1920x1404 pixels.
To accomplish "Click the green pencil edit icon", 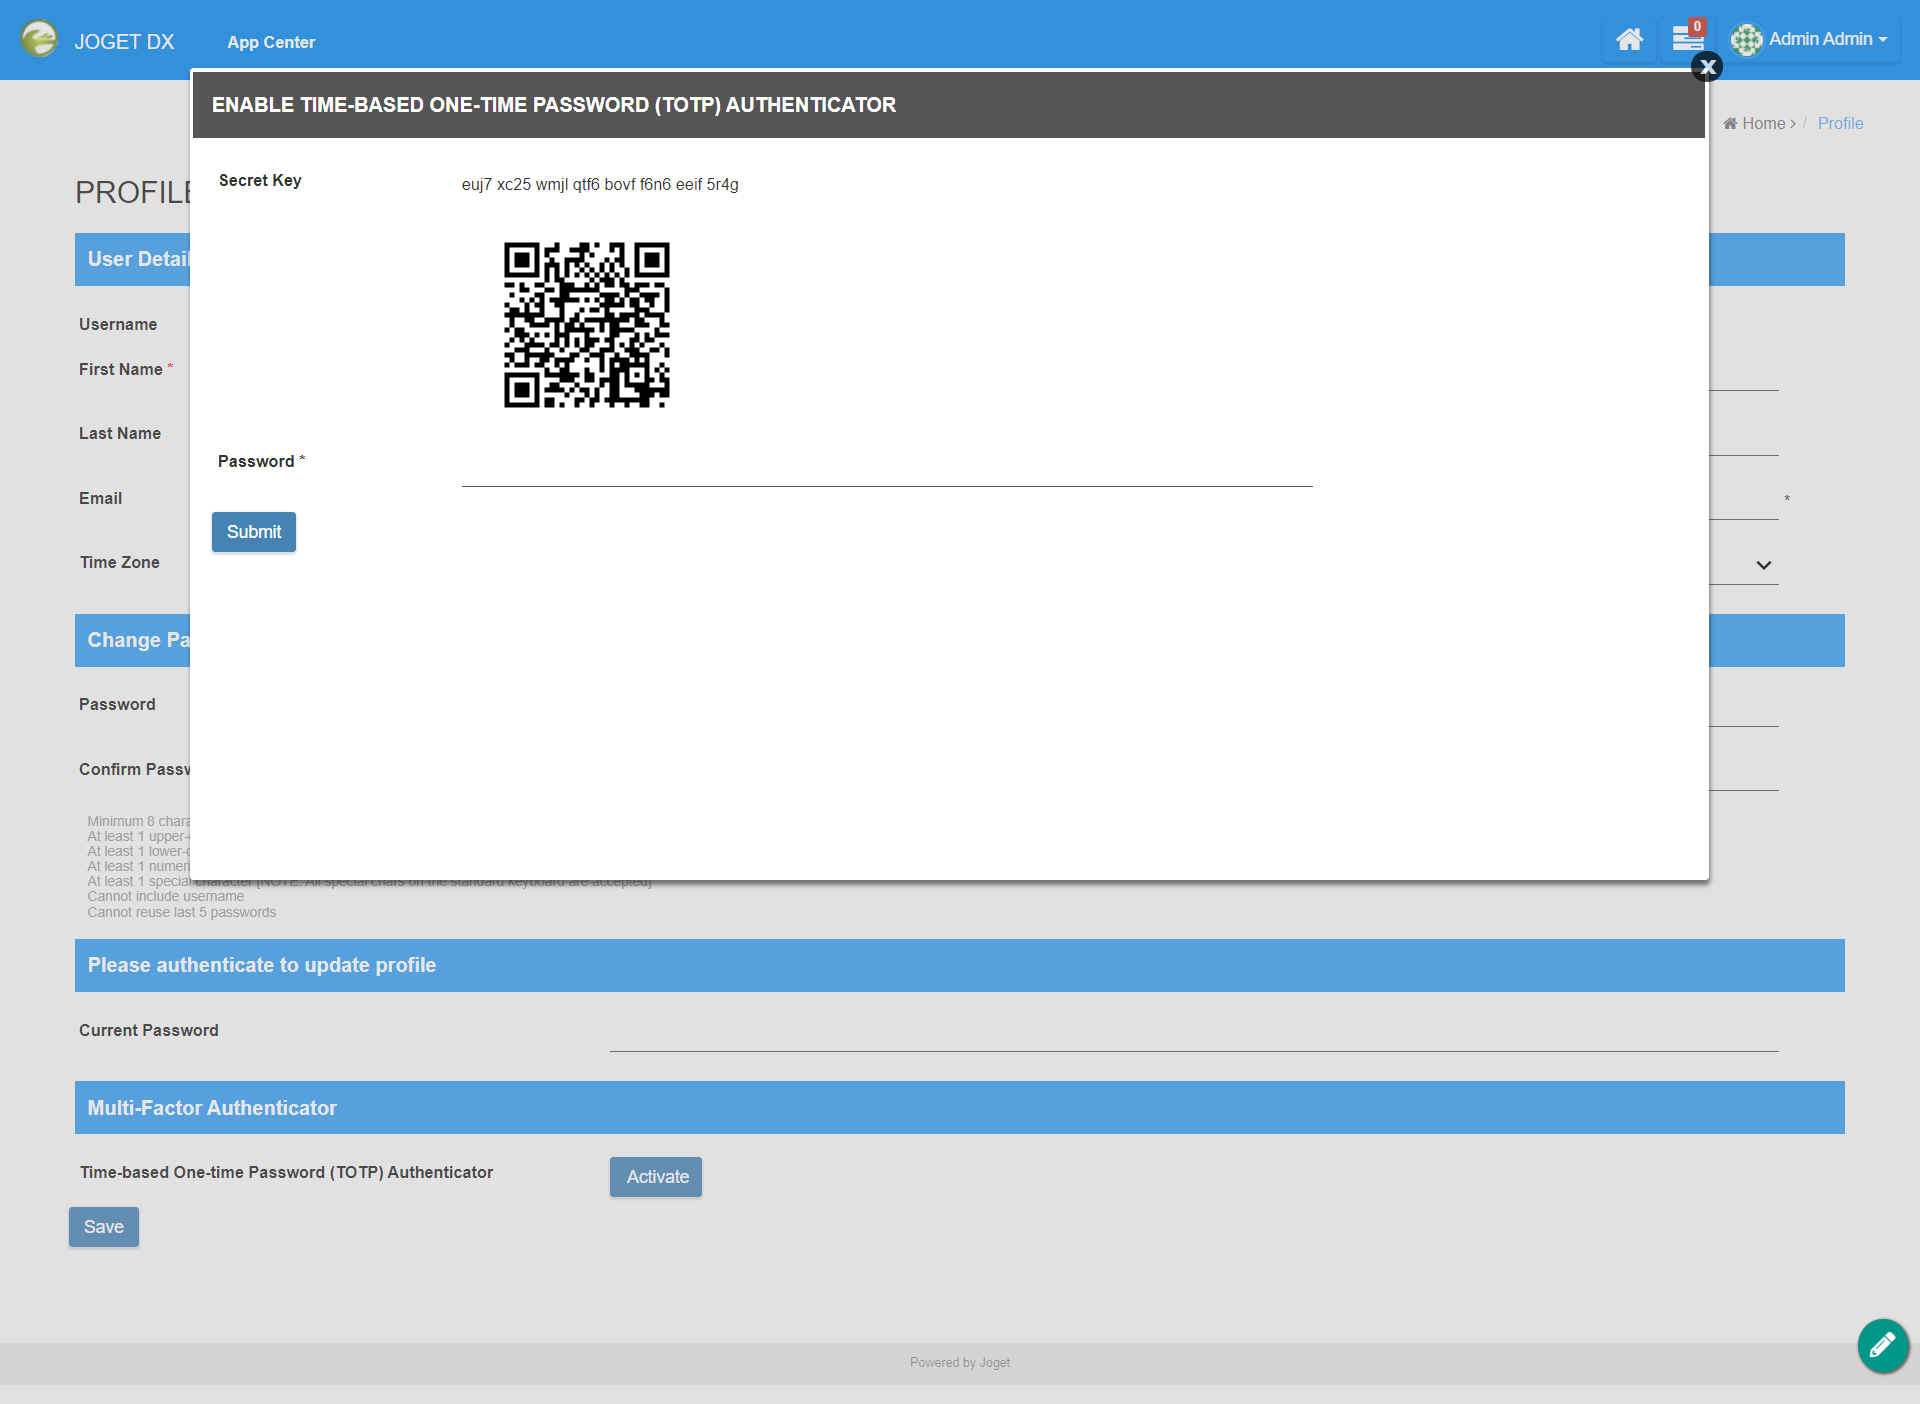I will click(x=1882, y=1345).
